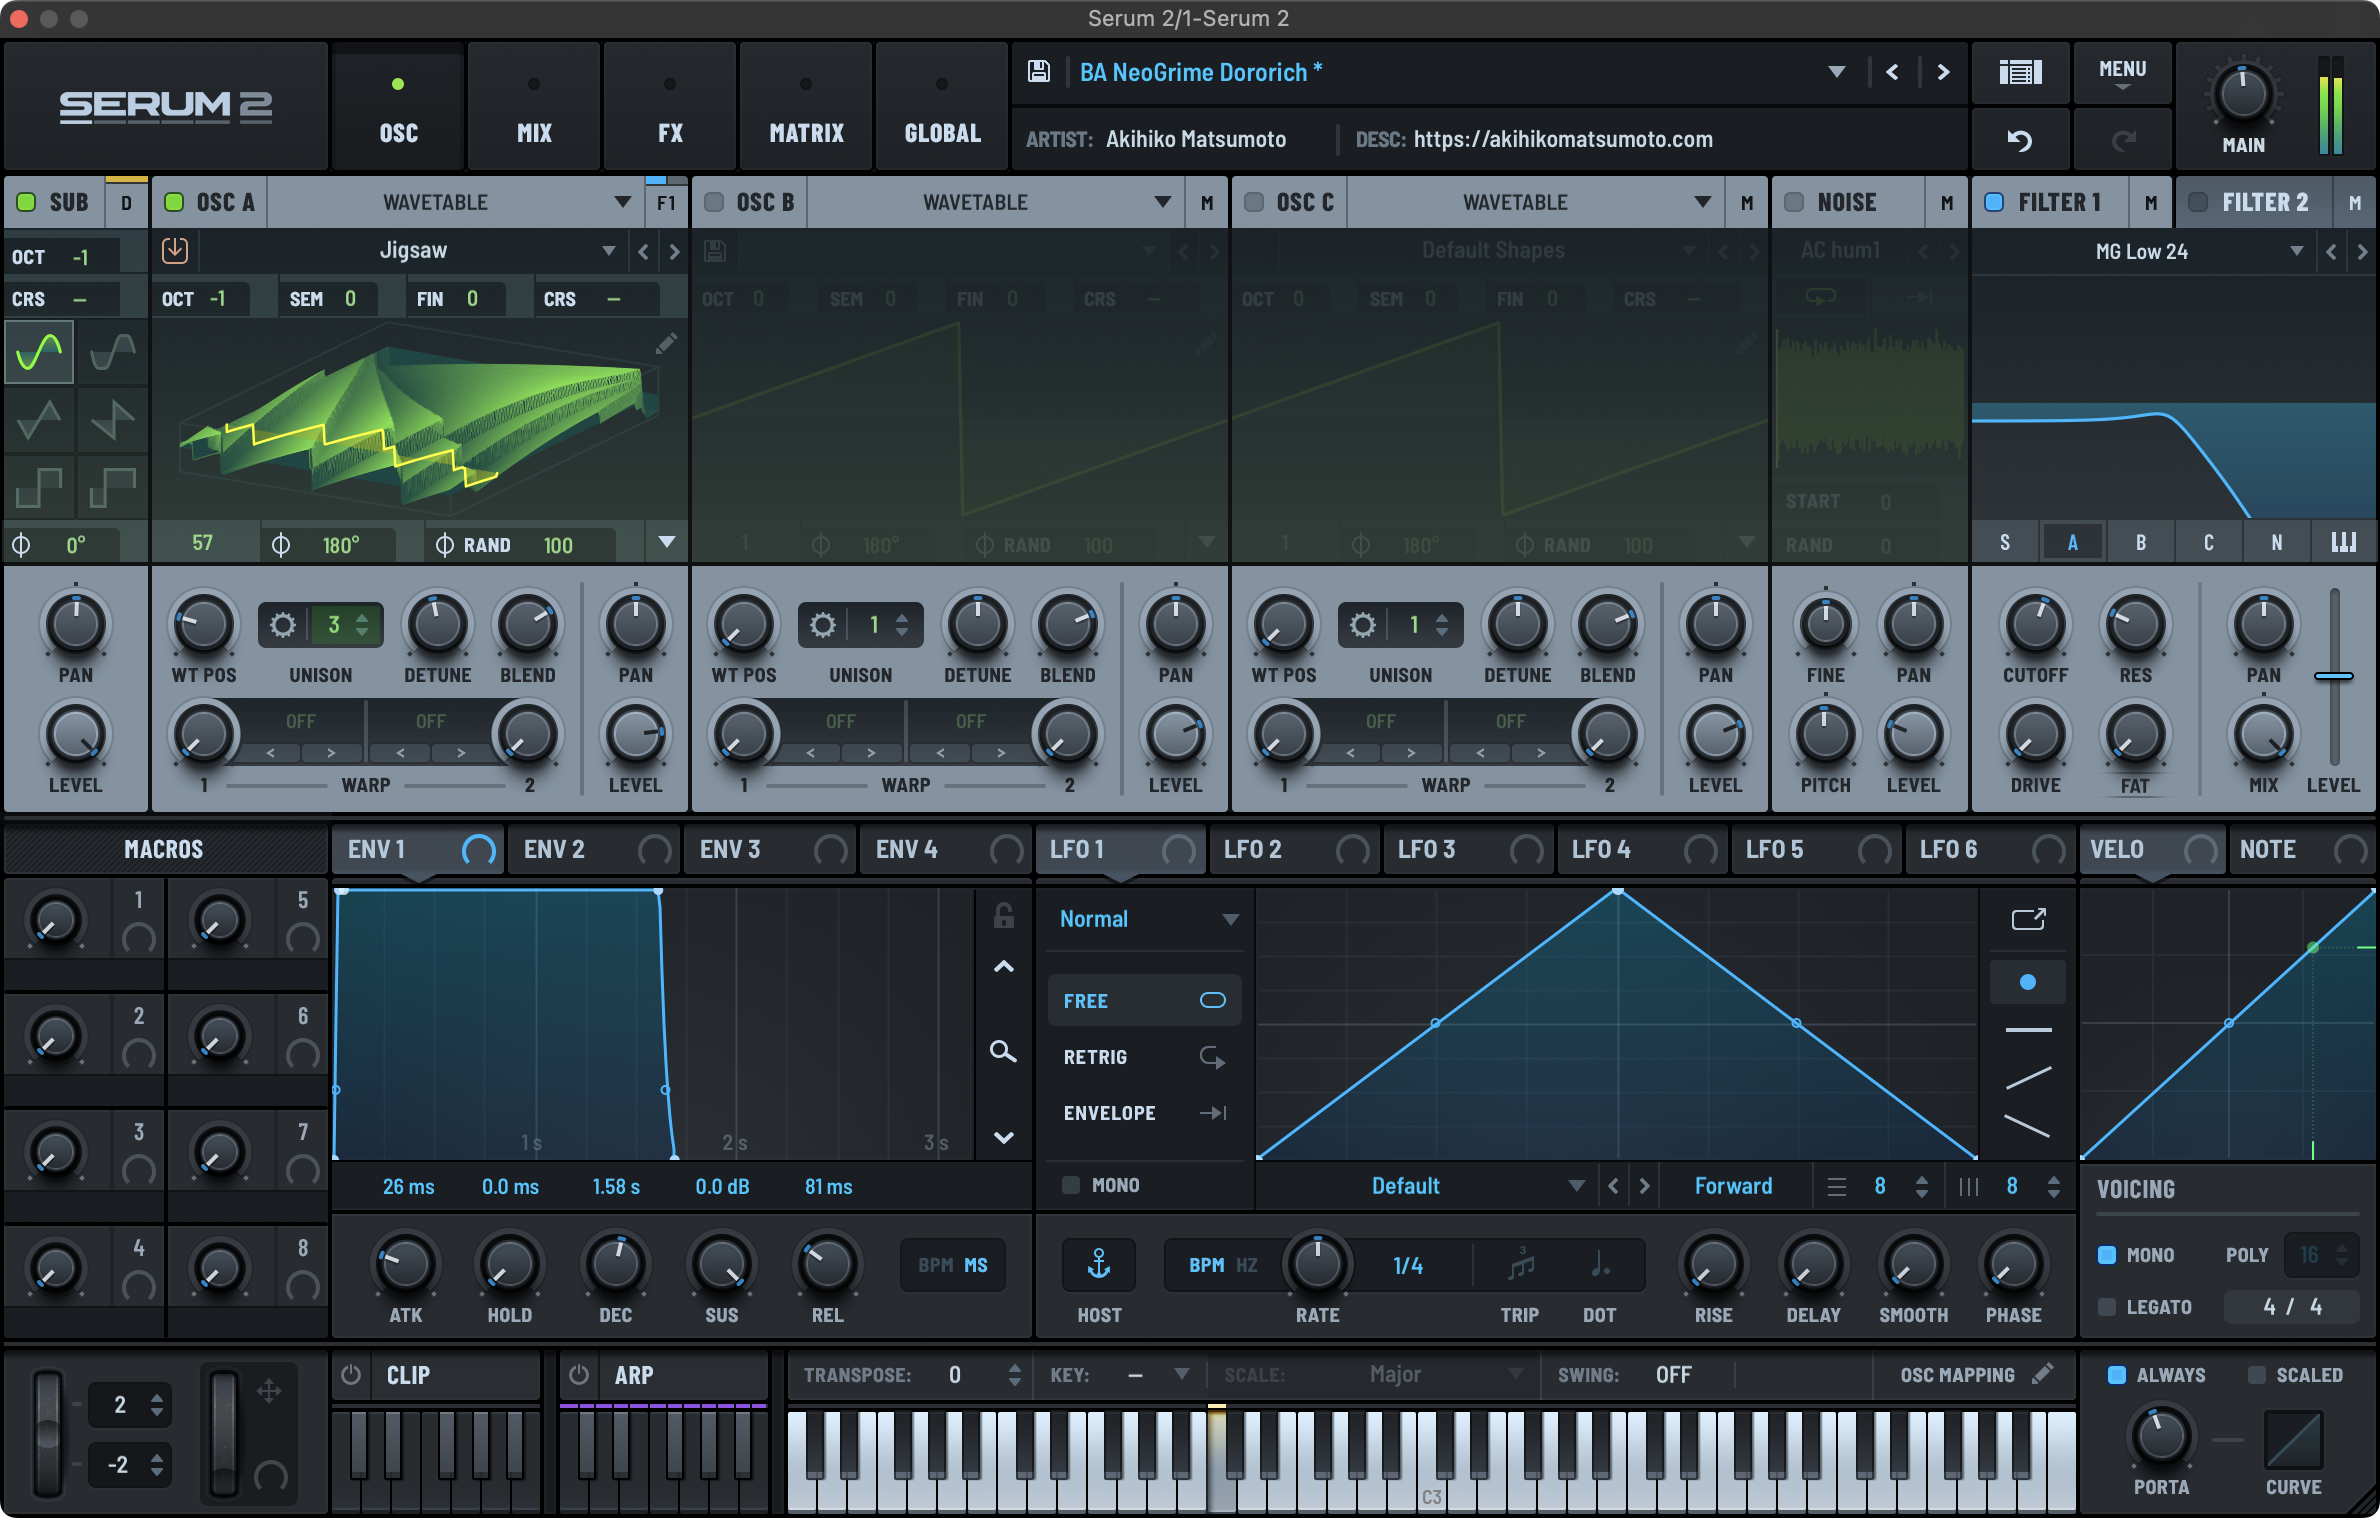This screenshot has height=1518, width=2380.
Task: Route OSC B to filter button
Action: (1206, 203)
